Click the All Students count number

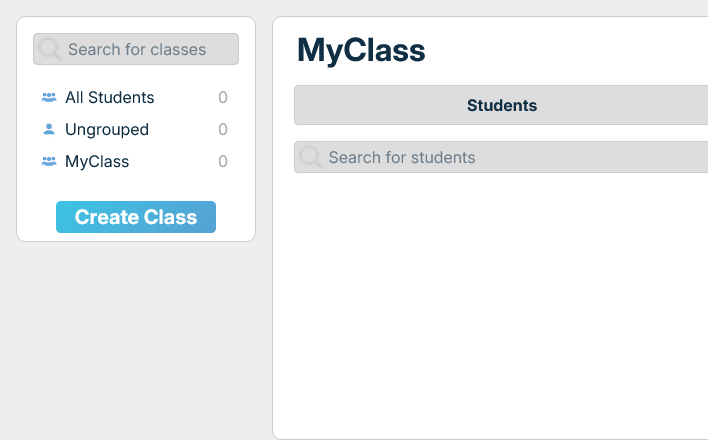[x=223, y=98]
